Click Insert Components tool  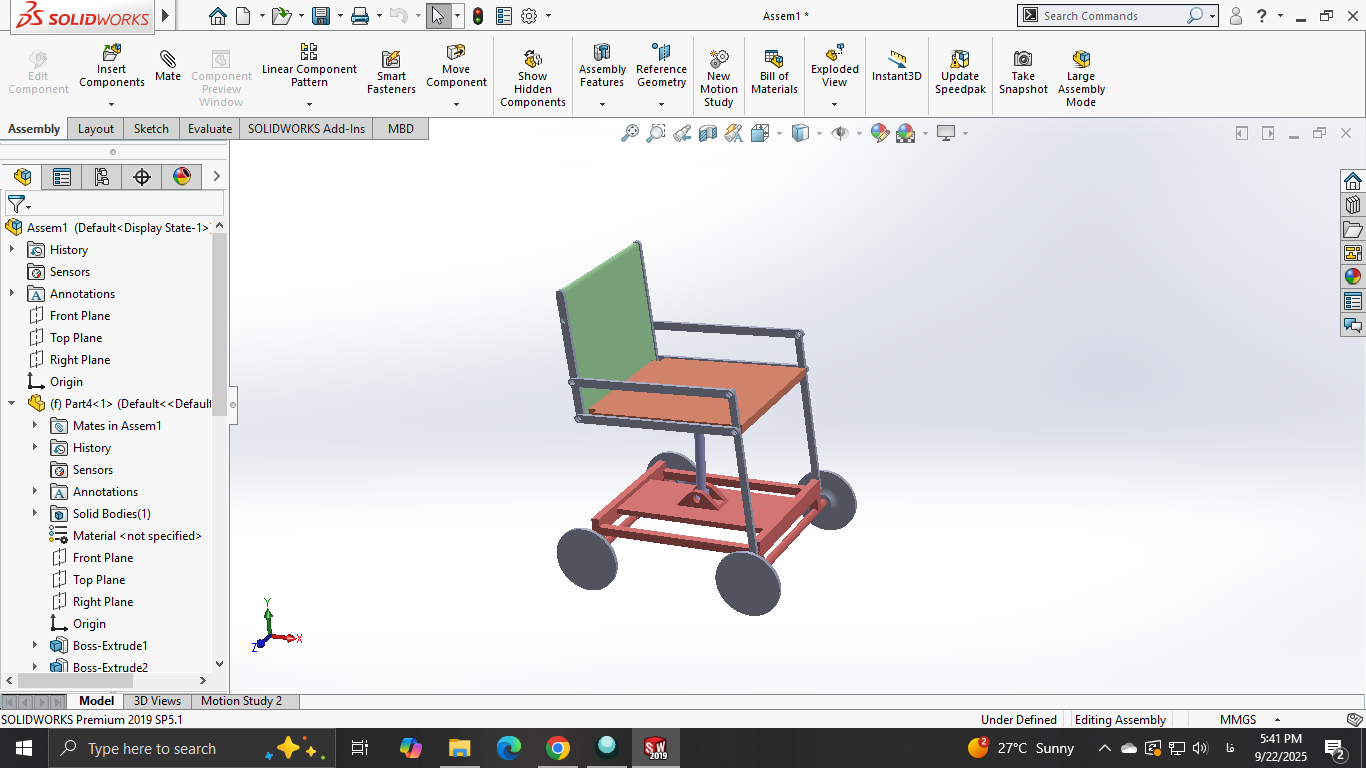[x=112, y=66]
